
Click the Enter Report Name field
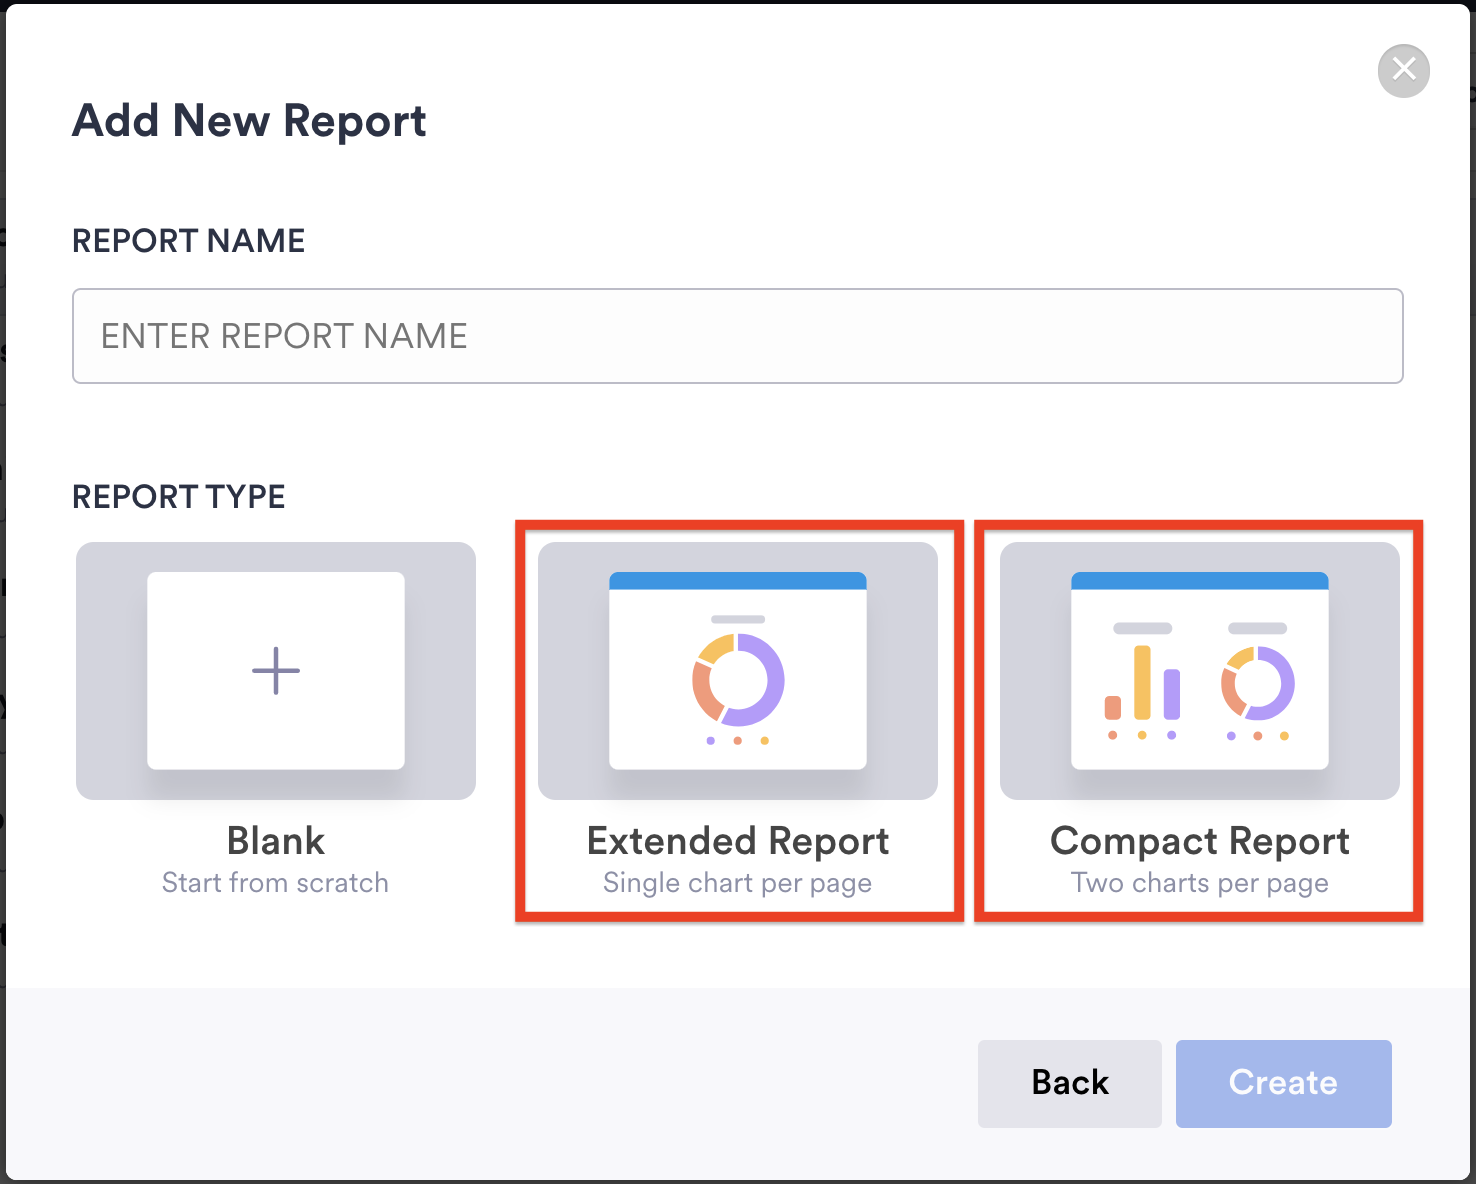pos(737,336)
